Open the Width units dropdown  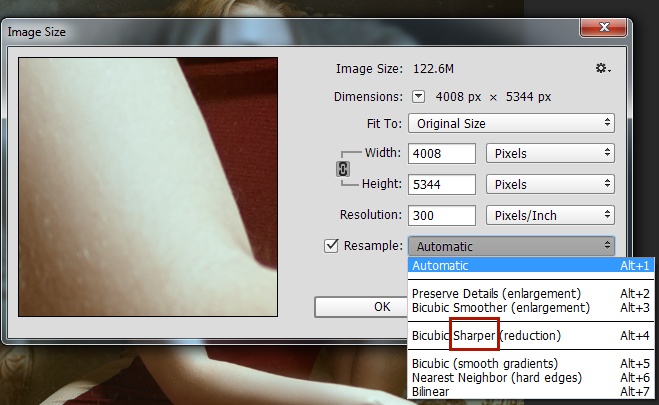(549, 154)
